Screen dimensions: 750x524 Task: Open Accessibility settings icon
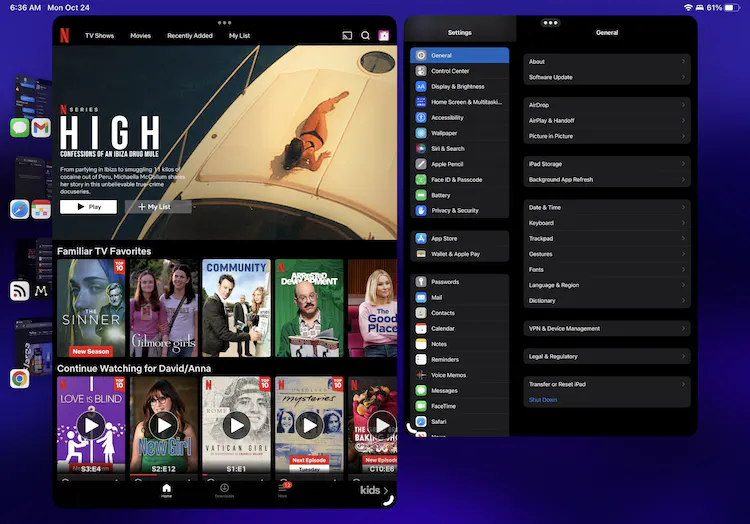(421, 117)
